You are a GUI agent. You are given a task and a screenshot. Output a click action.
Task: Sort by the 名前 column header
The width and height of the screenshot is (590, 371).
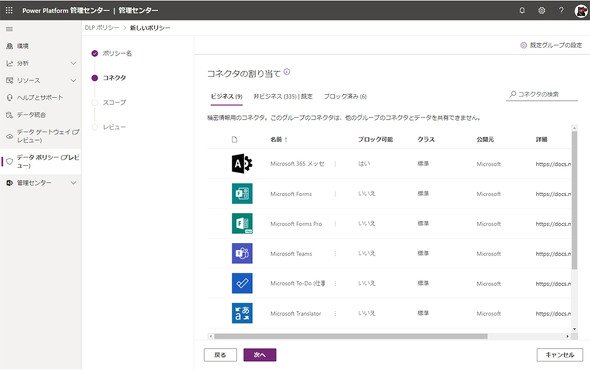pos(279,140)
